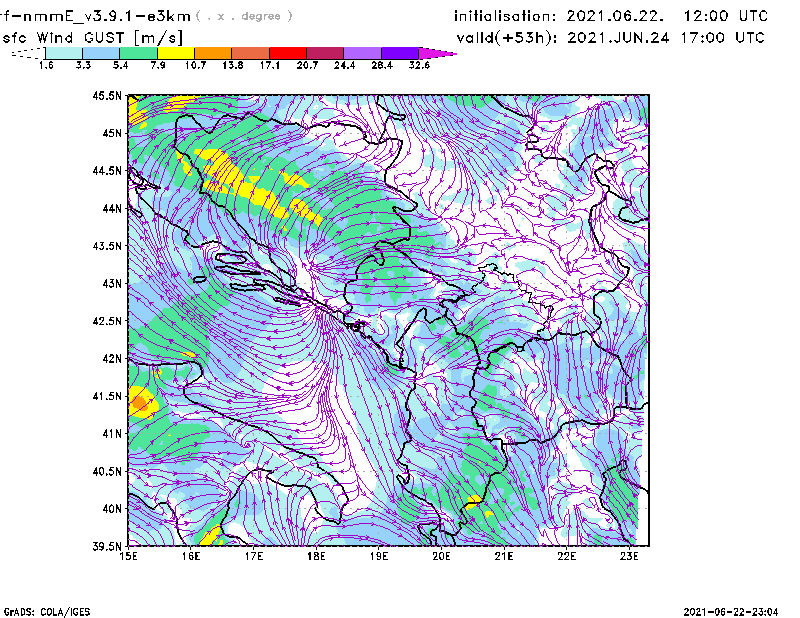
Task: Click the '23E' longitude label
Action: coord(629,556)
